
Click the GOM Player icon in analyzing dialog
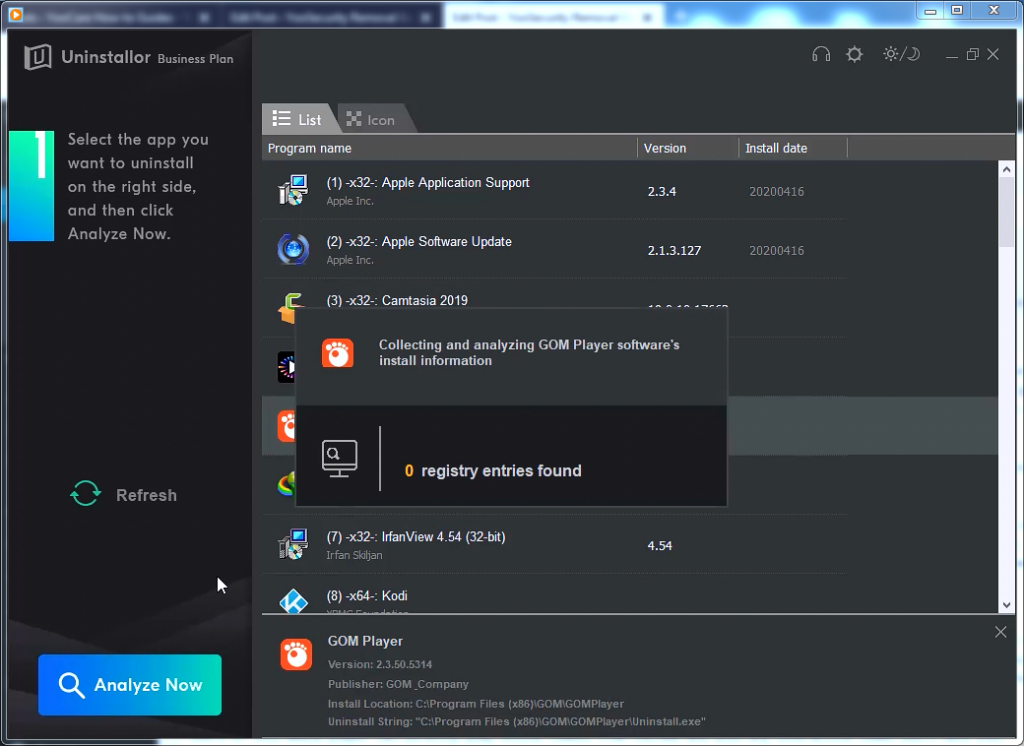pyautogui.click(x=338, y=353)
